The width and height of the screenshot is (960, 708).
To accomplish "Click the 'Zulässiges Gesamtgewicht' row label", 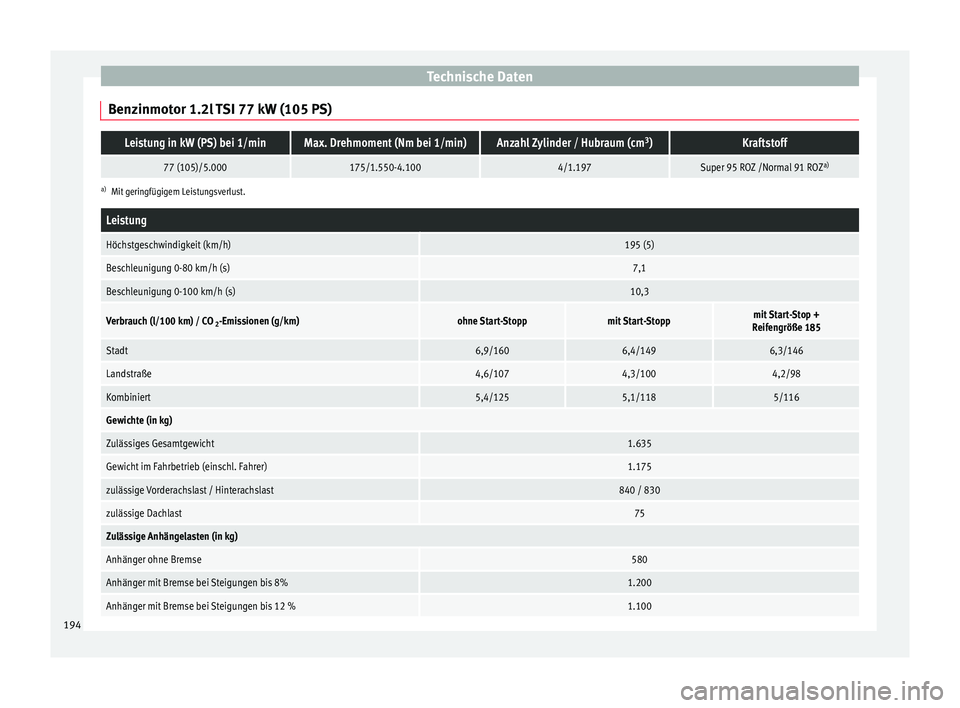I will click(x=160, y=443).
